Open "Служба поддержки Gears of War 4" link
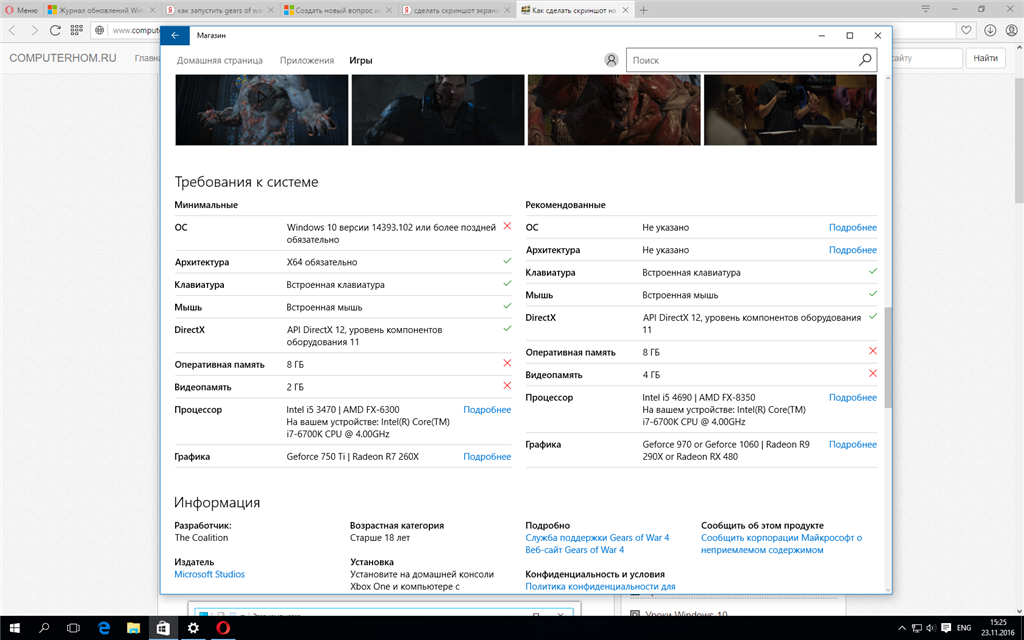 click(598, 537)
